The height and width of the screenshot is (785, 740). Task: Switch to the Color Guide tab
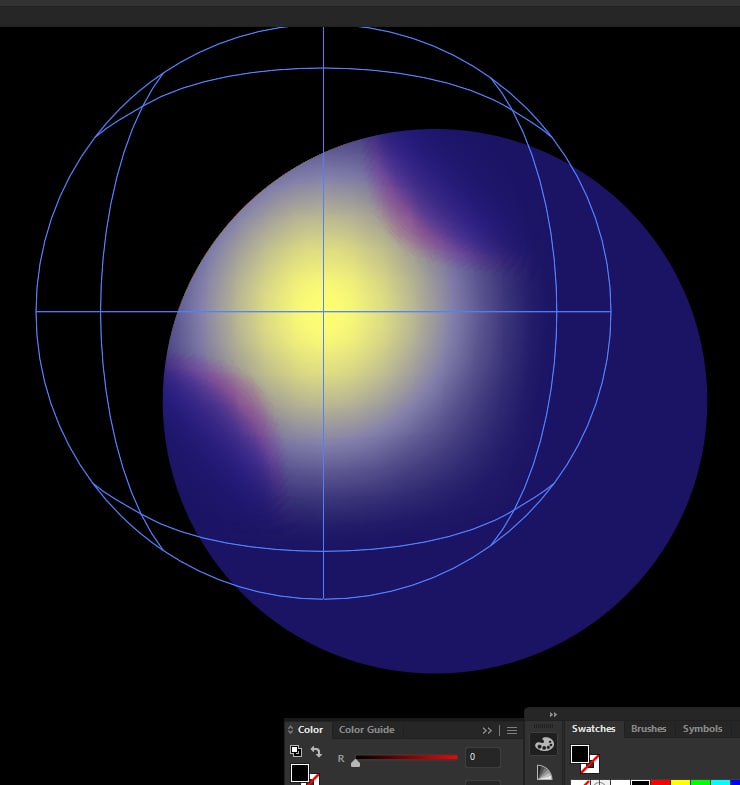pos(366,729)
